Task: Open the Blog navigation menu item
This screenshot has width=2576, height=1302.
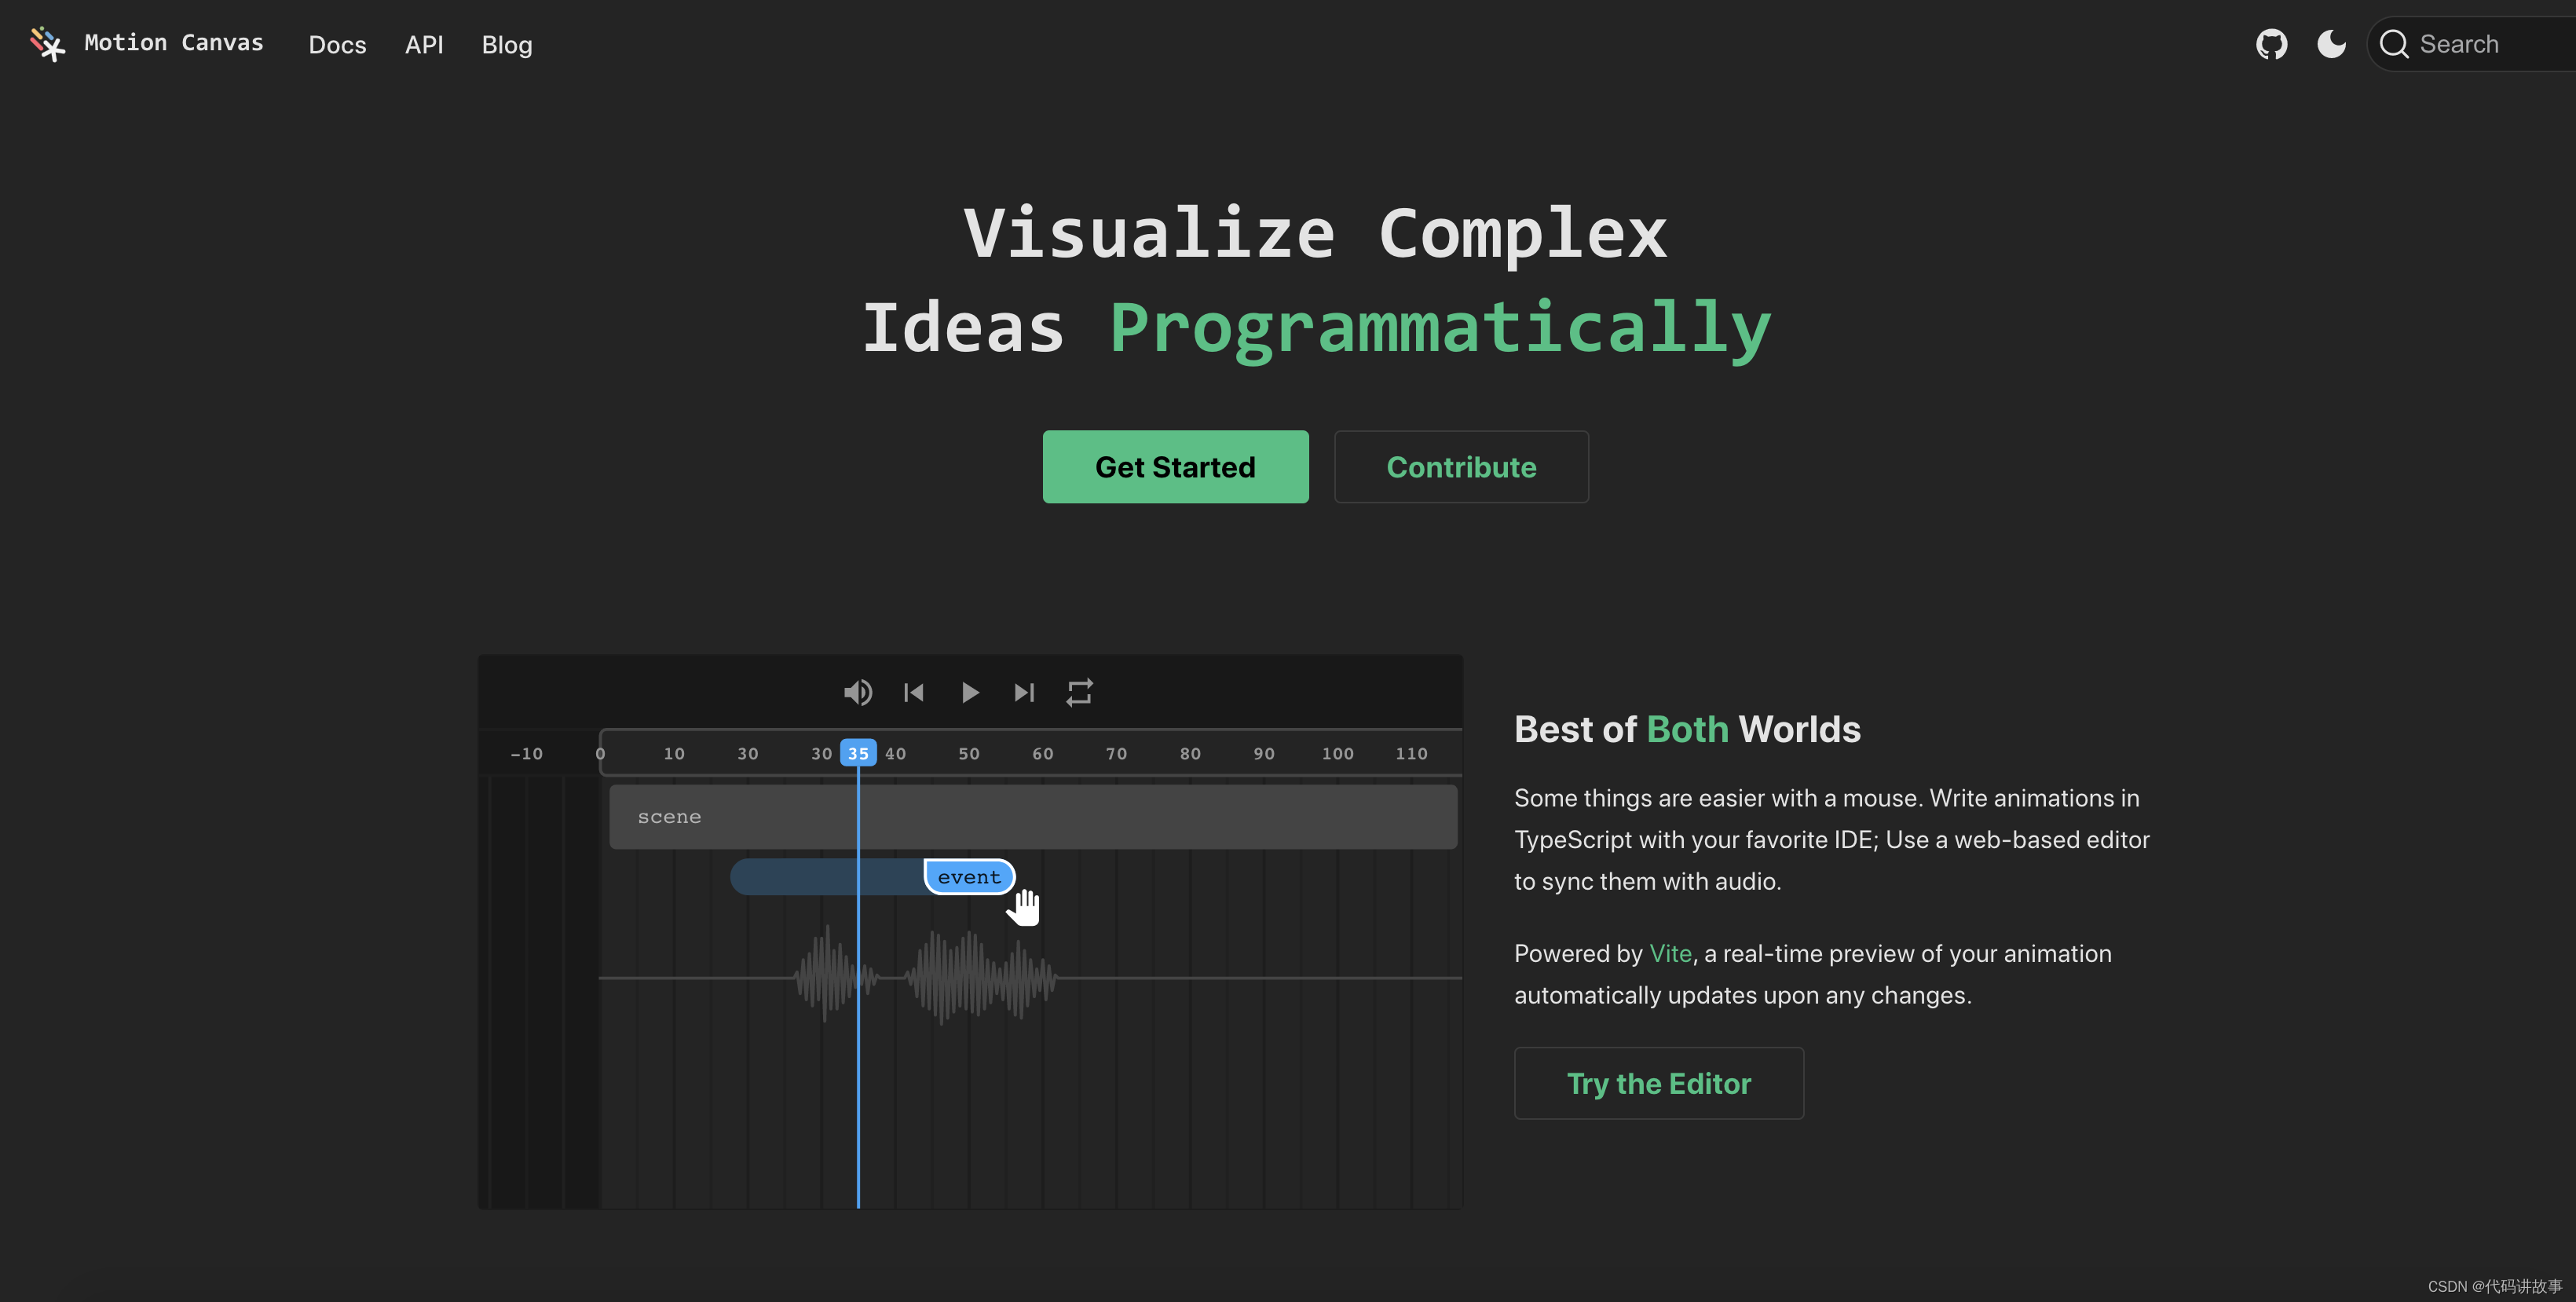Action: click(x=507, y=43)
